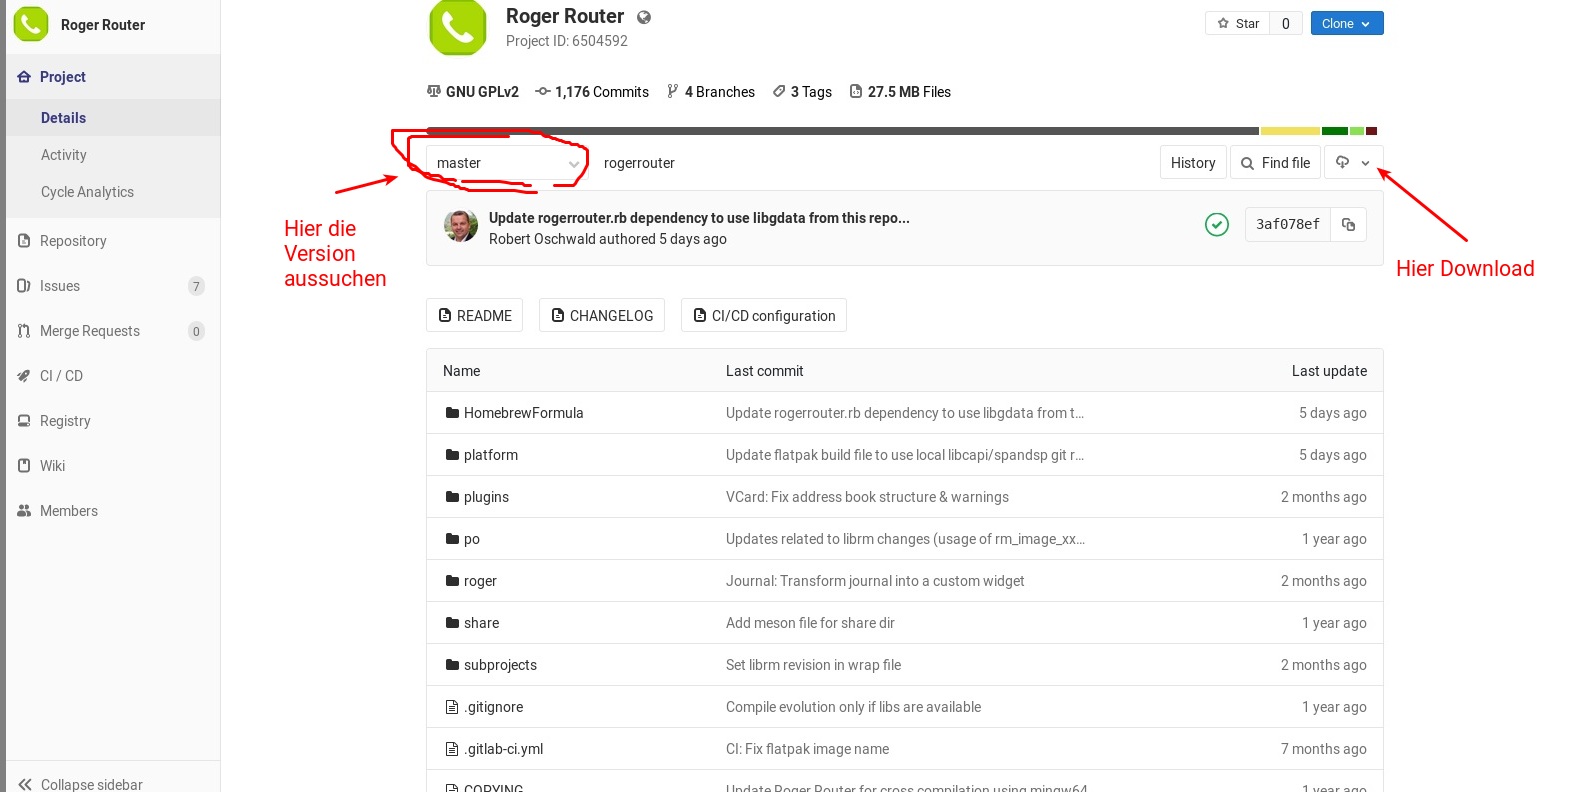Open the CHANGELOG button
Image resolution: width=1575 pixels, height=792 pixels.
tap(602, 315)
